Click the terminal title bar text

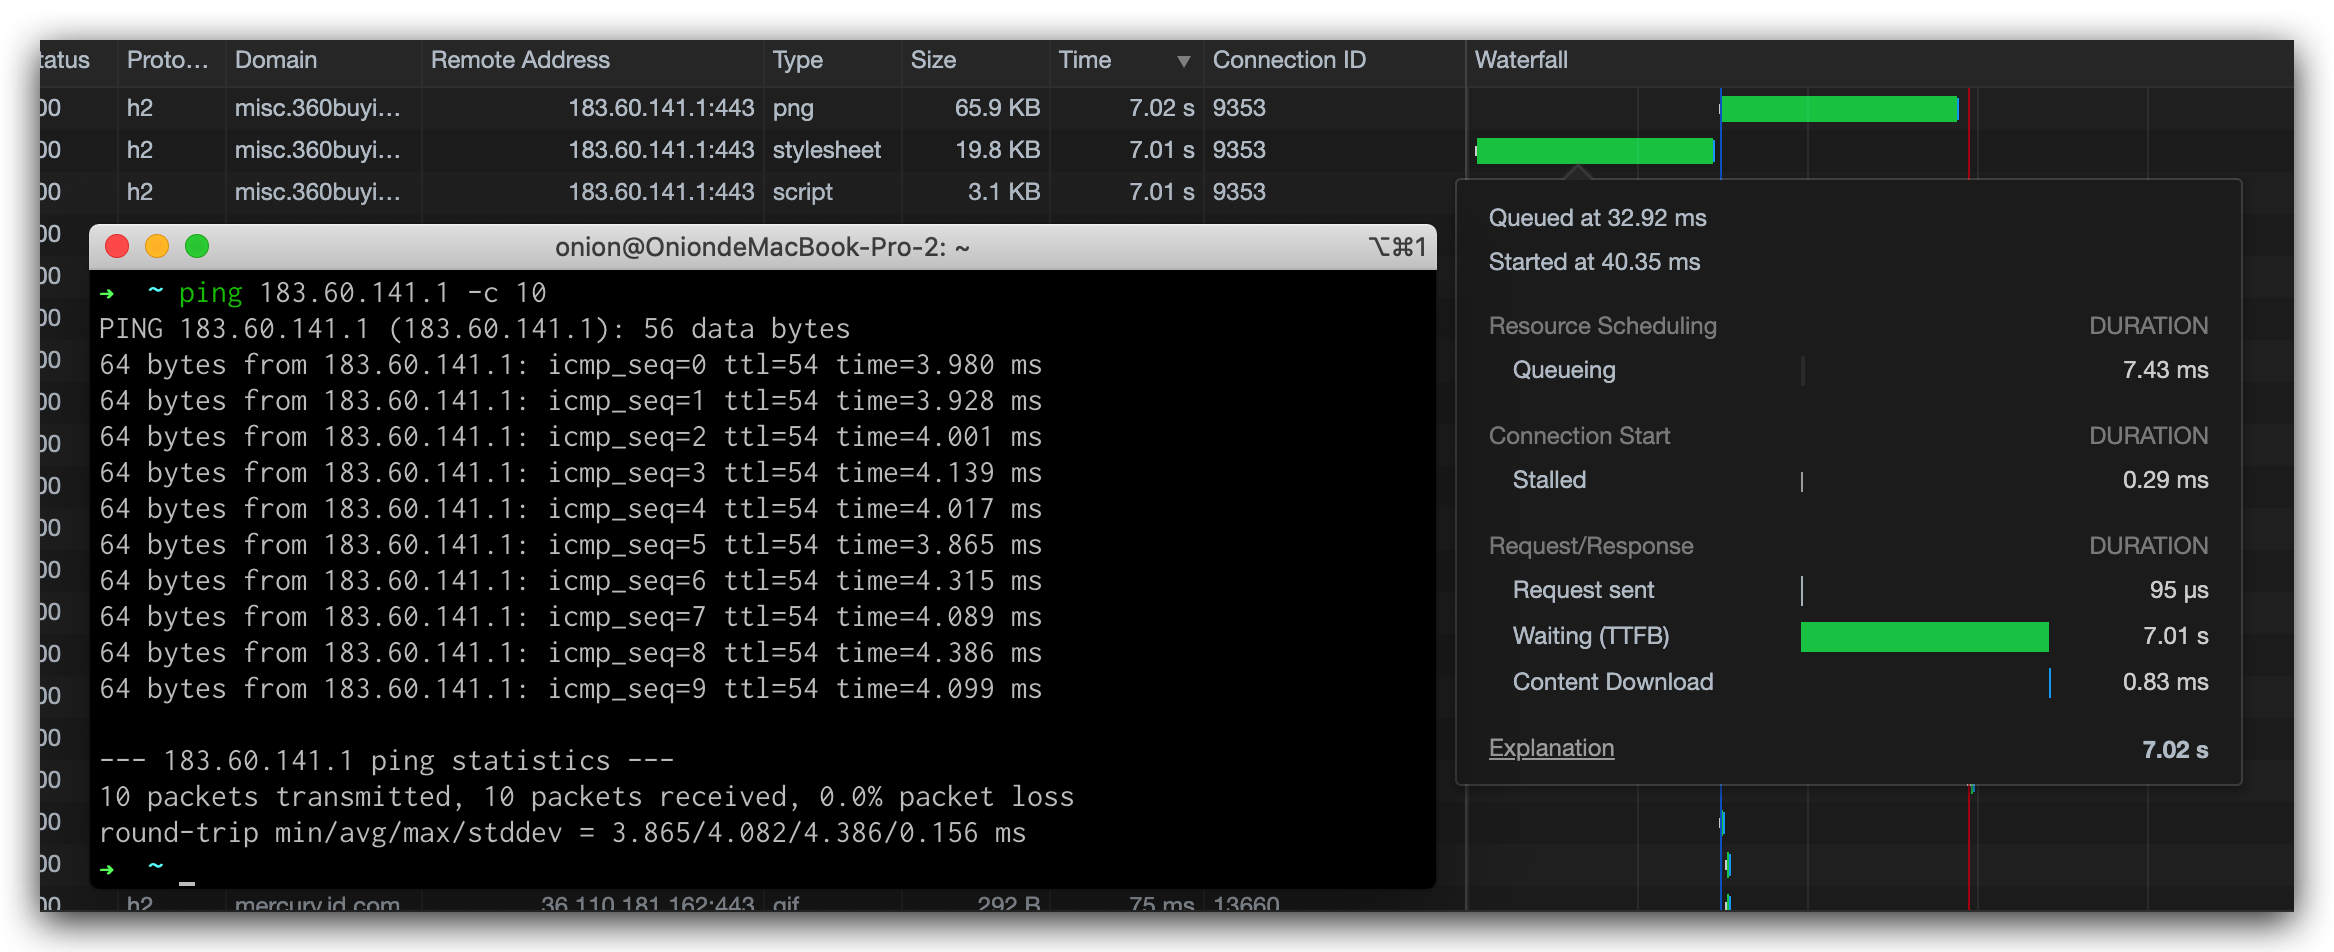762,247
